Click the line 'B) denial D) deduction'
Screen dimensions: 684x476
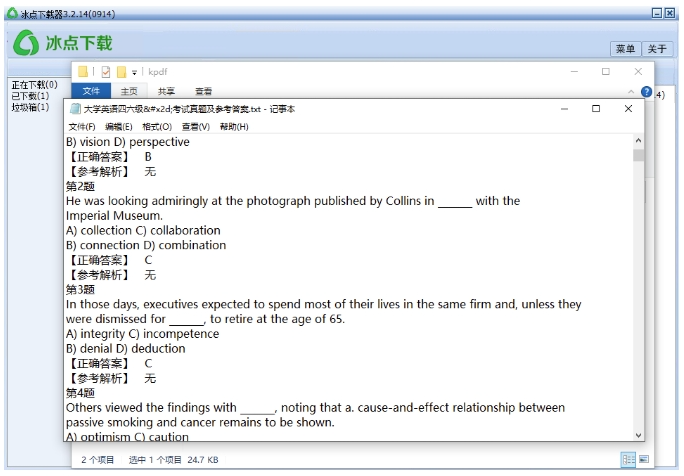[126, 349]
